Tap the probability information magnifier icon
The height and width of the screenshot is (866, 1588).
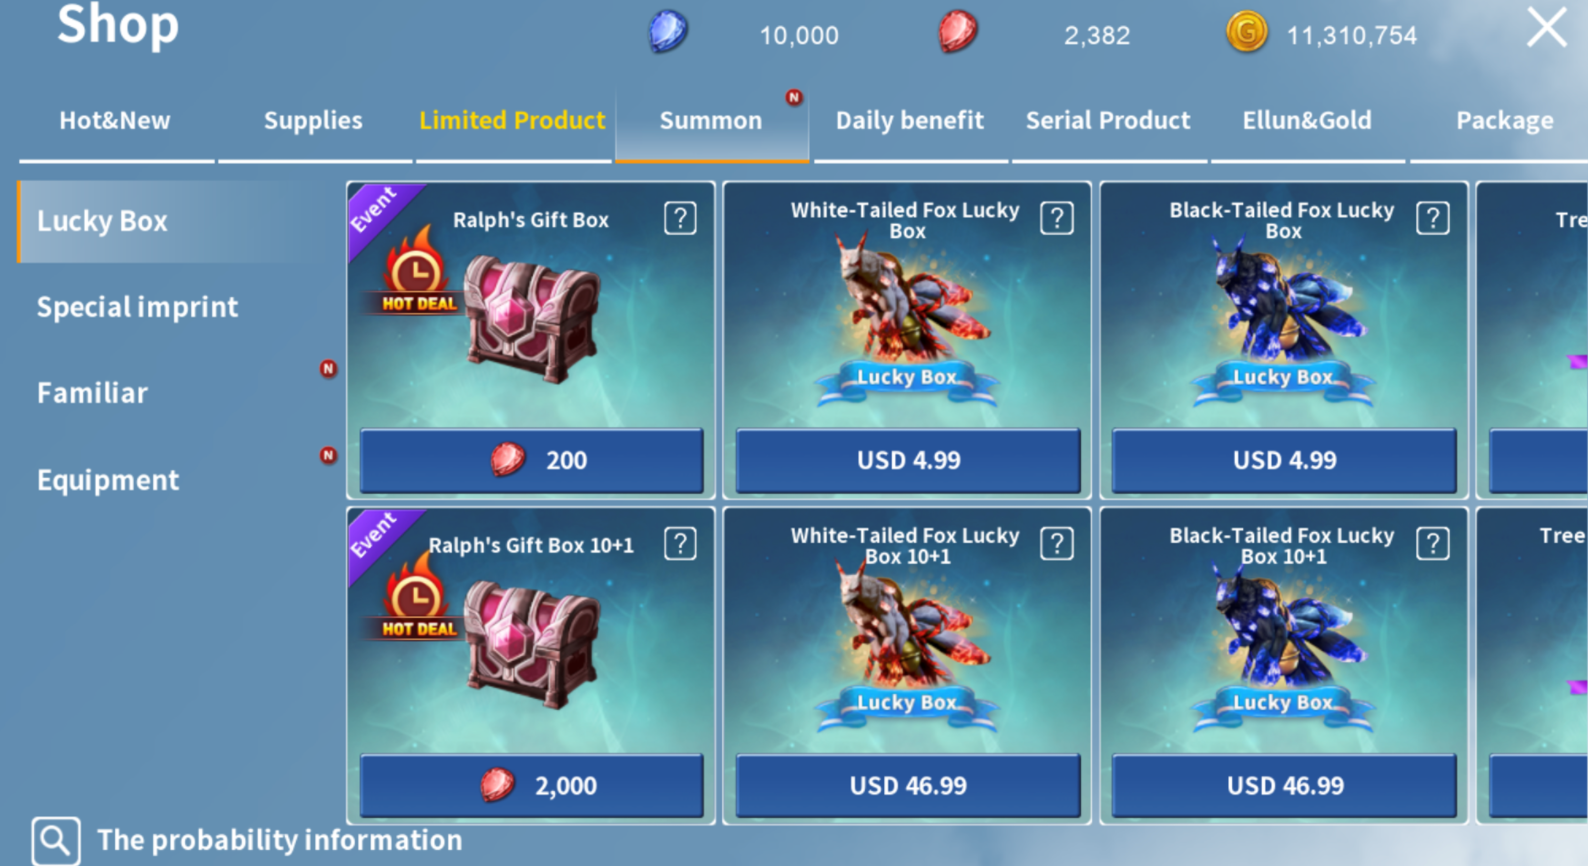(55, 840)
